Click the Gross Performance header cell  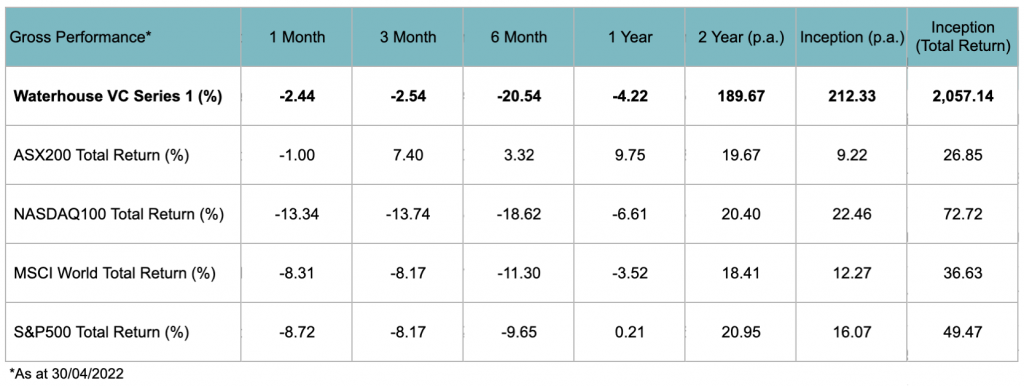coord(123,37)
